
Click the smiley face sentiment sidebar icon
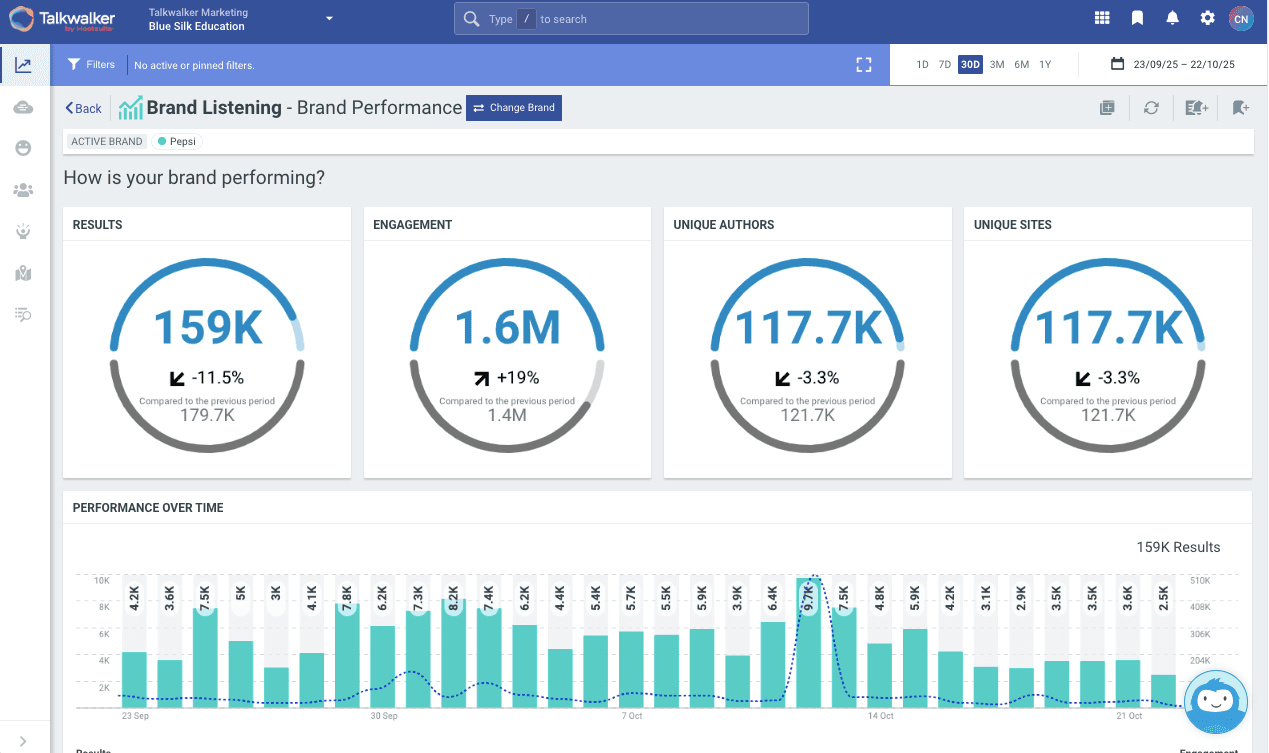pyautogui.click(x=23, y=148)
